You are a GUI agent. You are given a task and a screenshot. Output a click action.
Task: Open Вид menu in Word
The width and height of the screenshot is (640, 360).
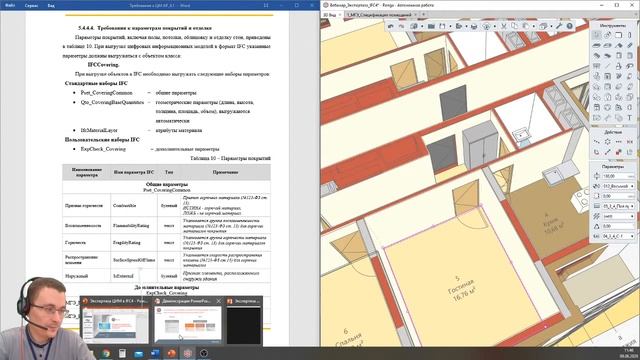51,6
